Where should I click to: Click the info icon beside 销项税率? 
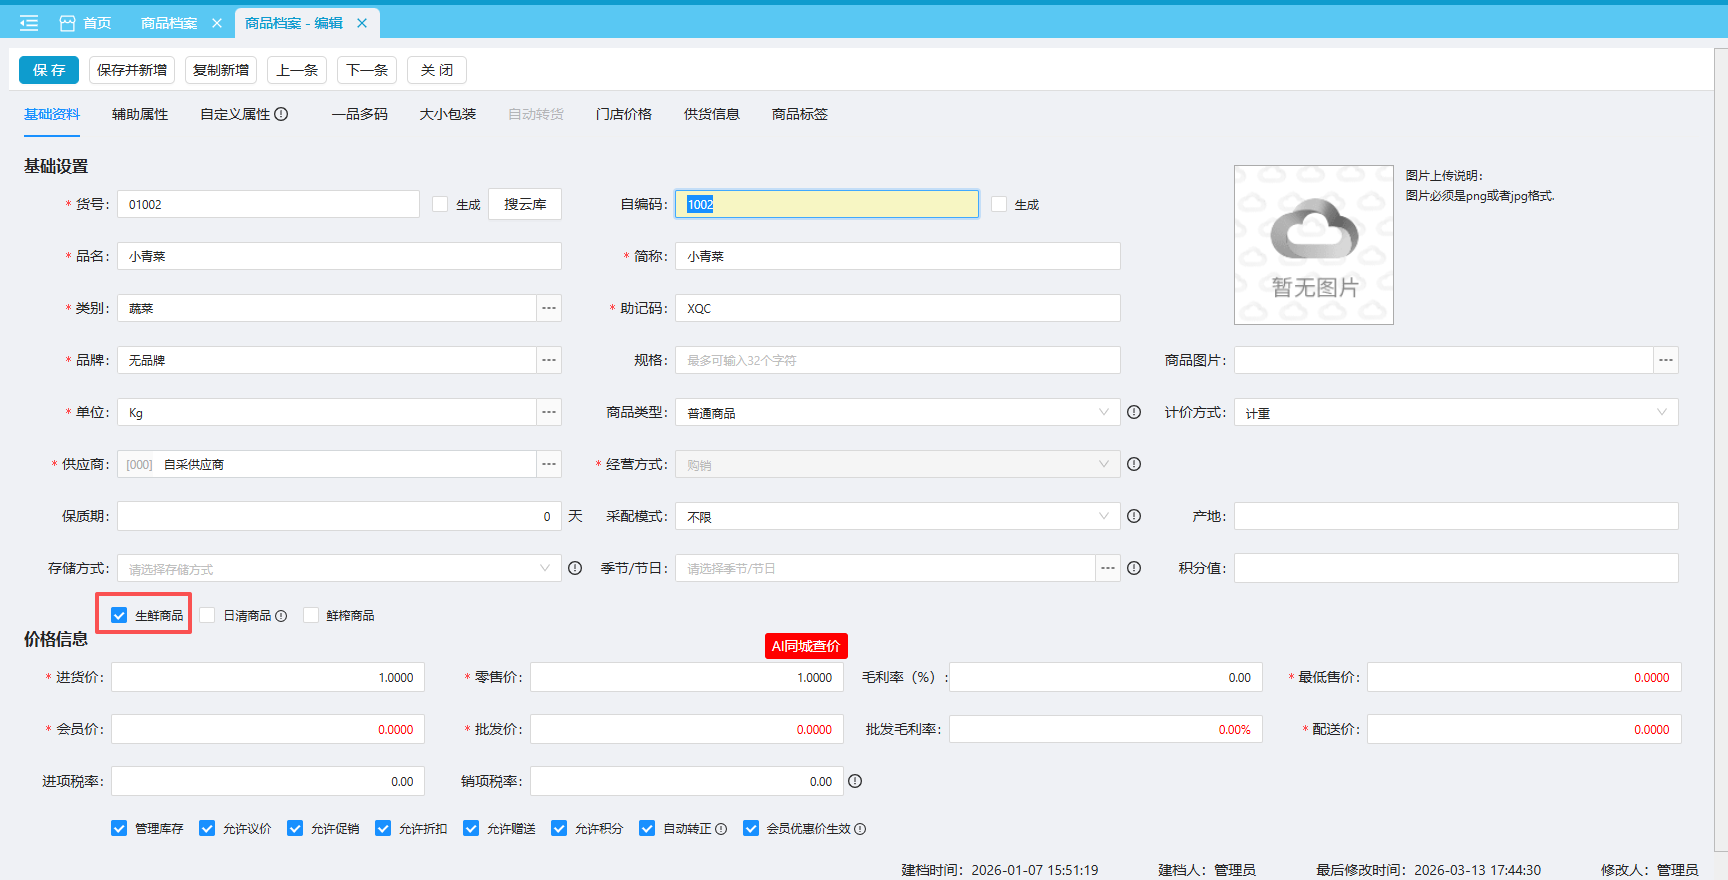click(855, 781)
